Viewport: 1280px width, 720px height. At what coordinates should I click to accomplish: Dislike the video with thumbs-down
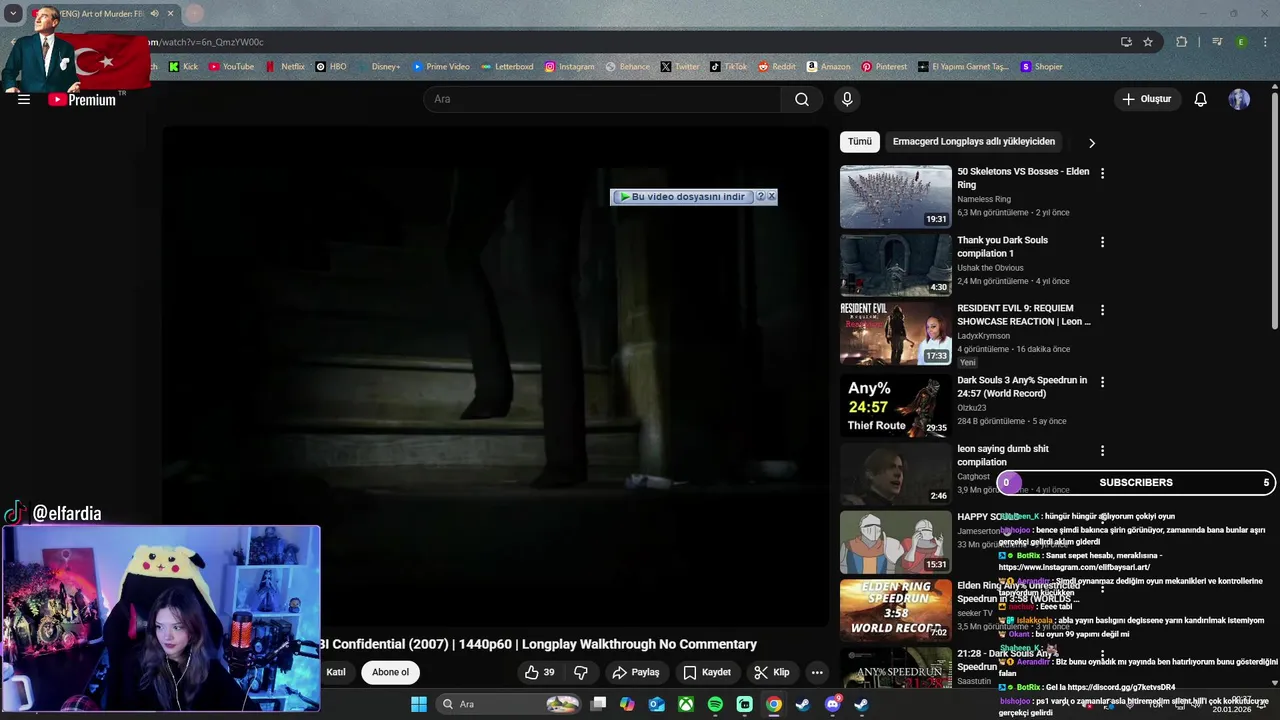[x=581, y=672]
